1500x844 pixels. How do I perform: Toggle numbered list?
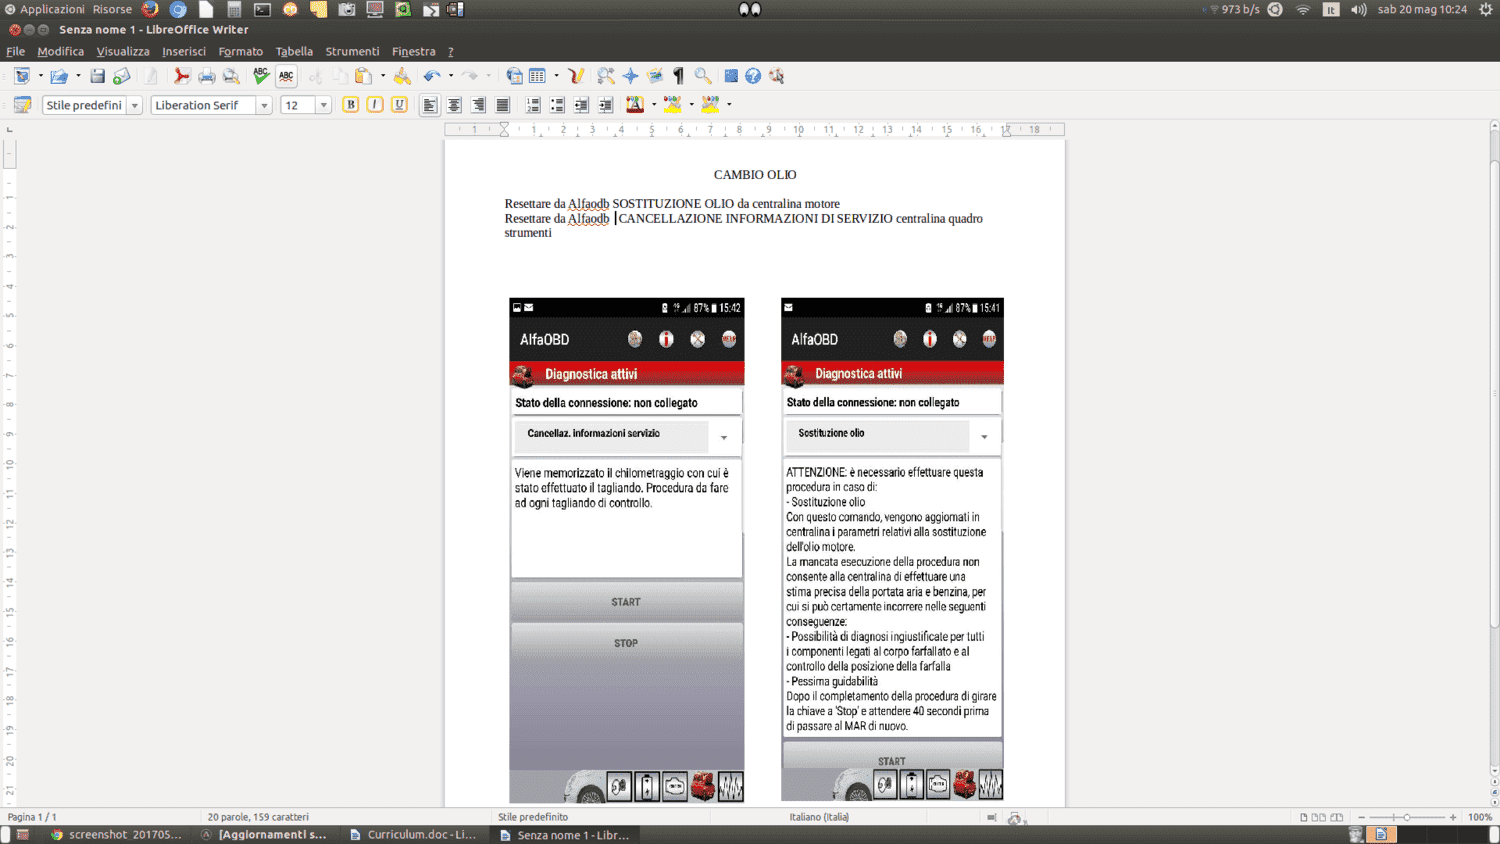pos(533,105)
